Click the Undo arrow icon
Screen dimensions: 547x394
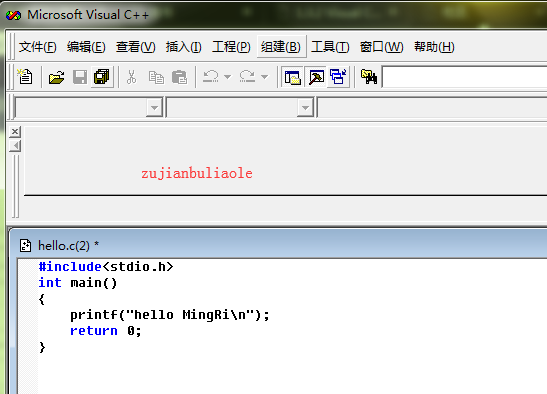point(211,76)
